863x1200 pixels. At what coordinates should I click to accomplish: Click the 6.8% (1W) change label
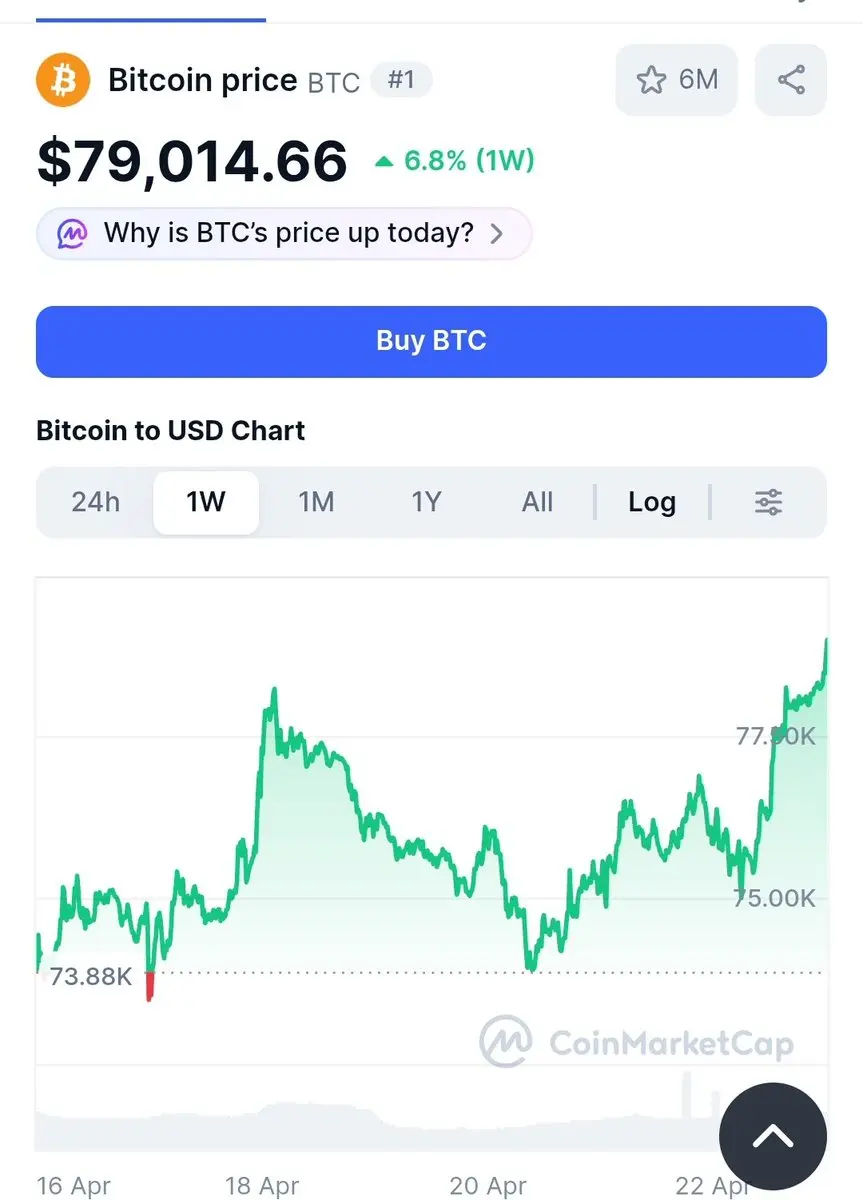(468, 160)
